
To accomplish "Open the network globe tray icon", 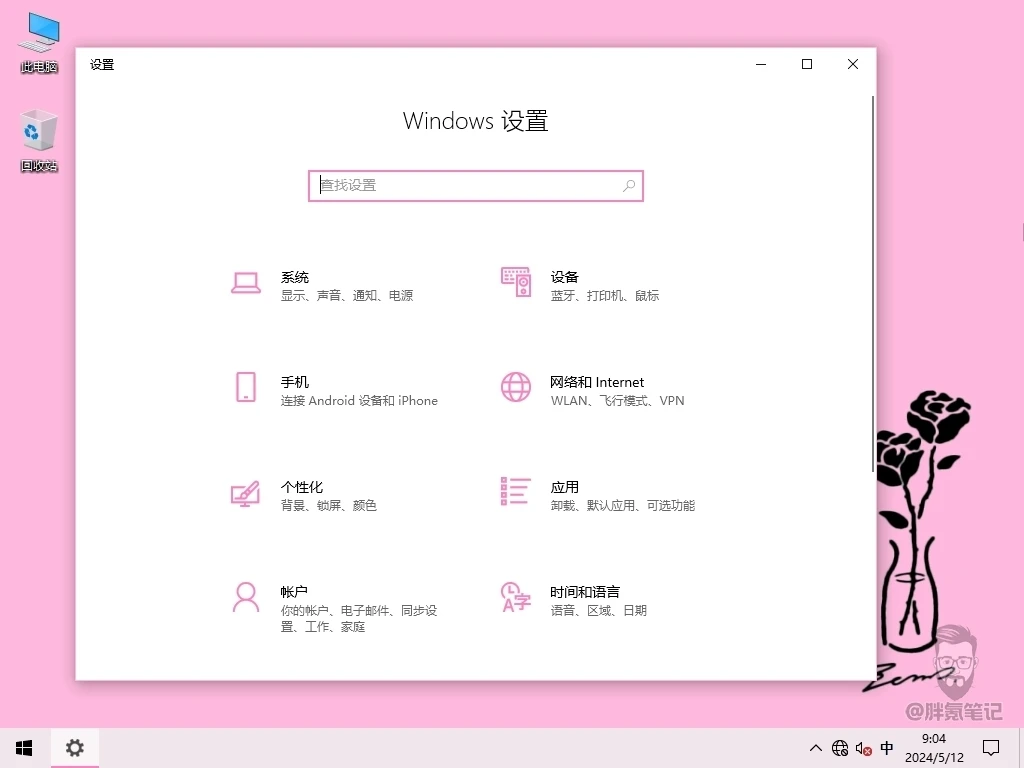I will tap(840, 748).
